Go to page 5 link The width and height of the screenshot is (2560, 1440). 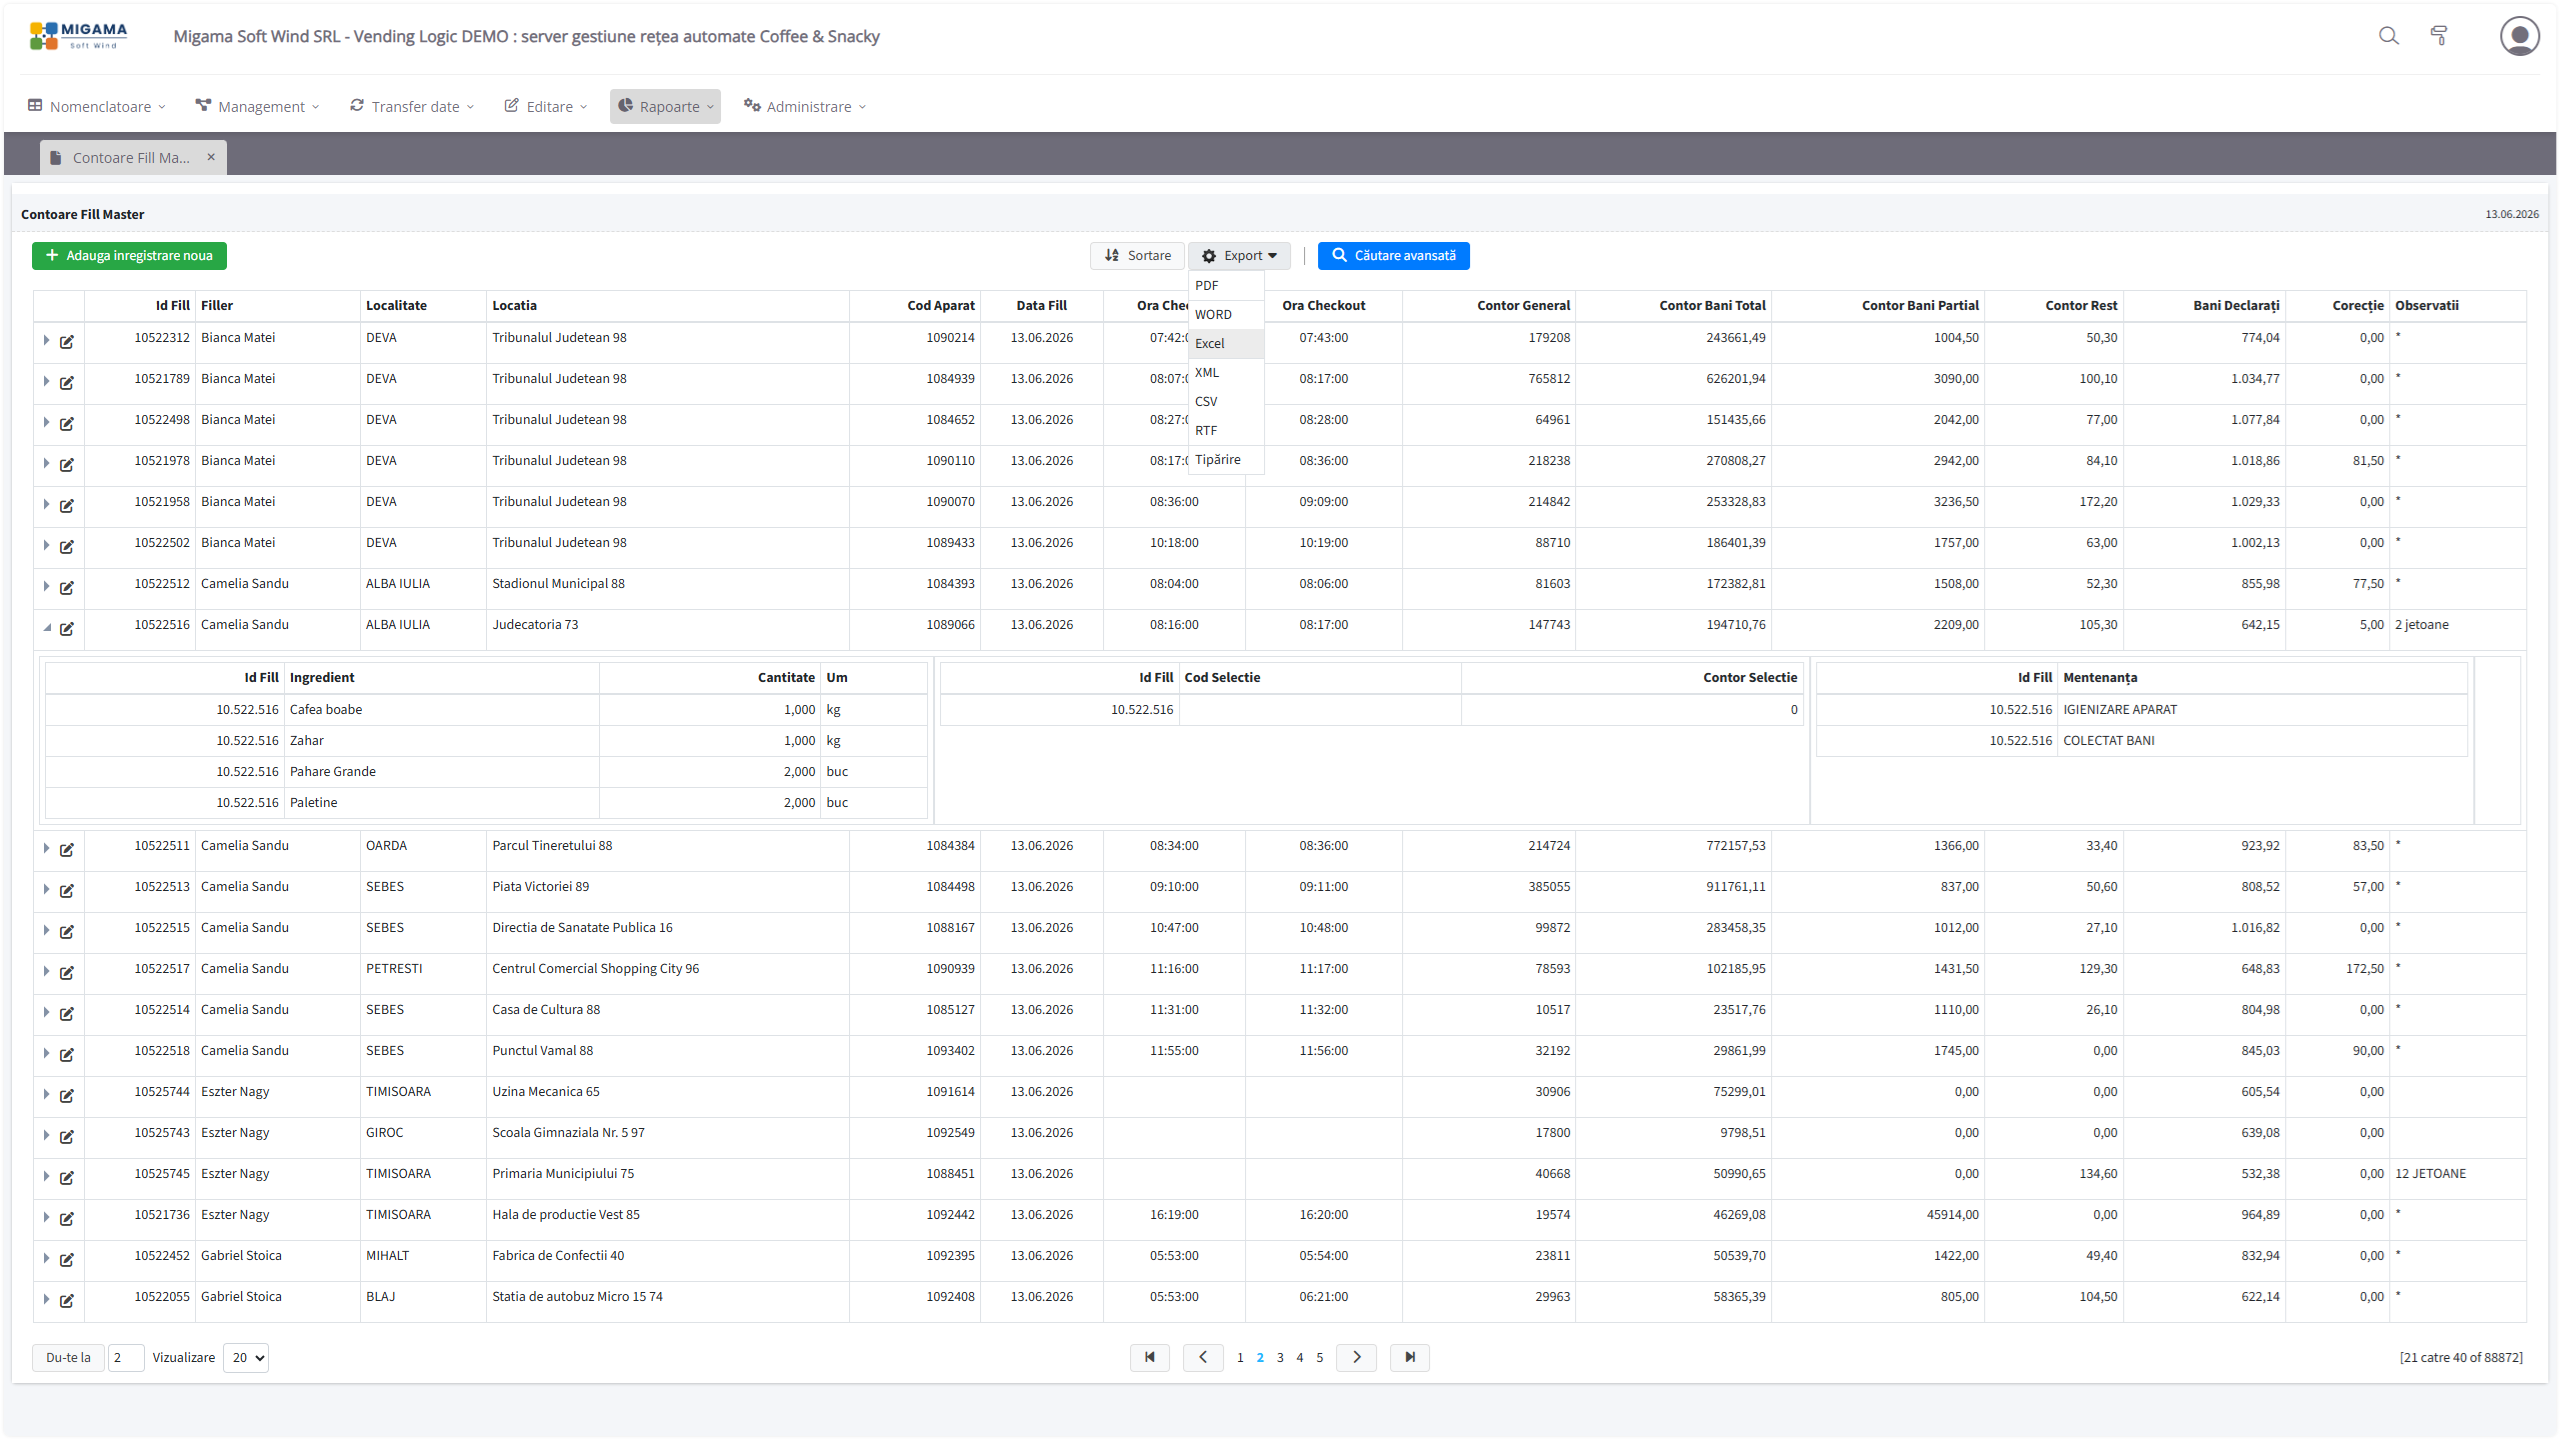(1320, 1357)
